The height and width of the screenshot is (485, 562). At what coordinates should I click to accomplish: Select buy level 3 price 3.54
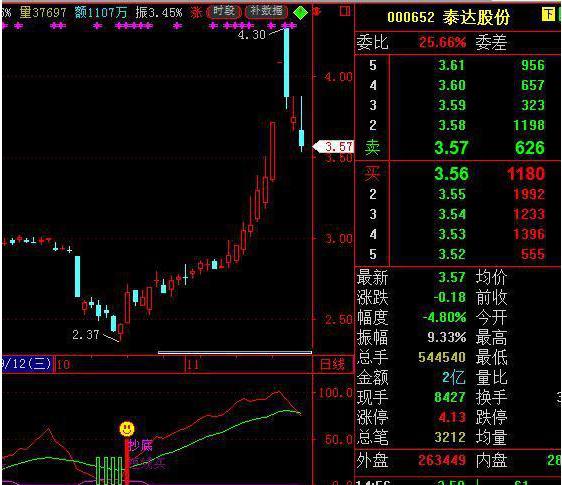point(452,214)
